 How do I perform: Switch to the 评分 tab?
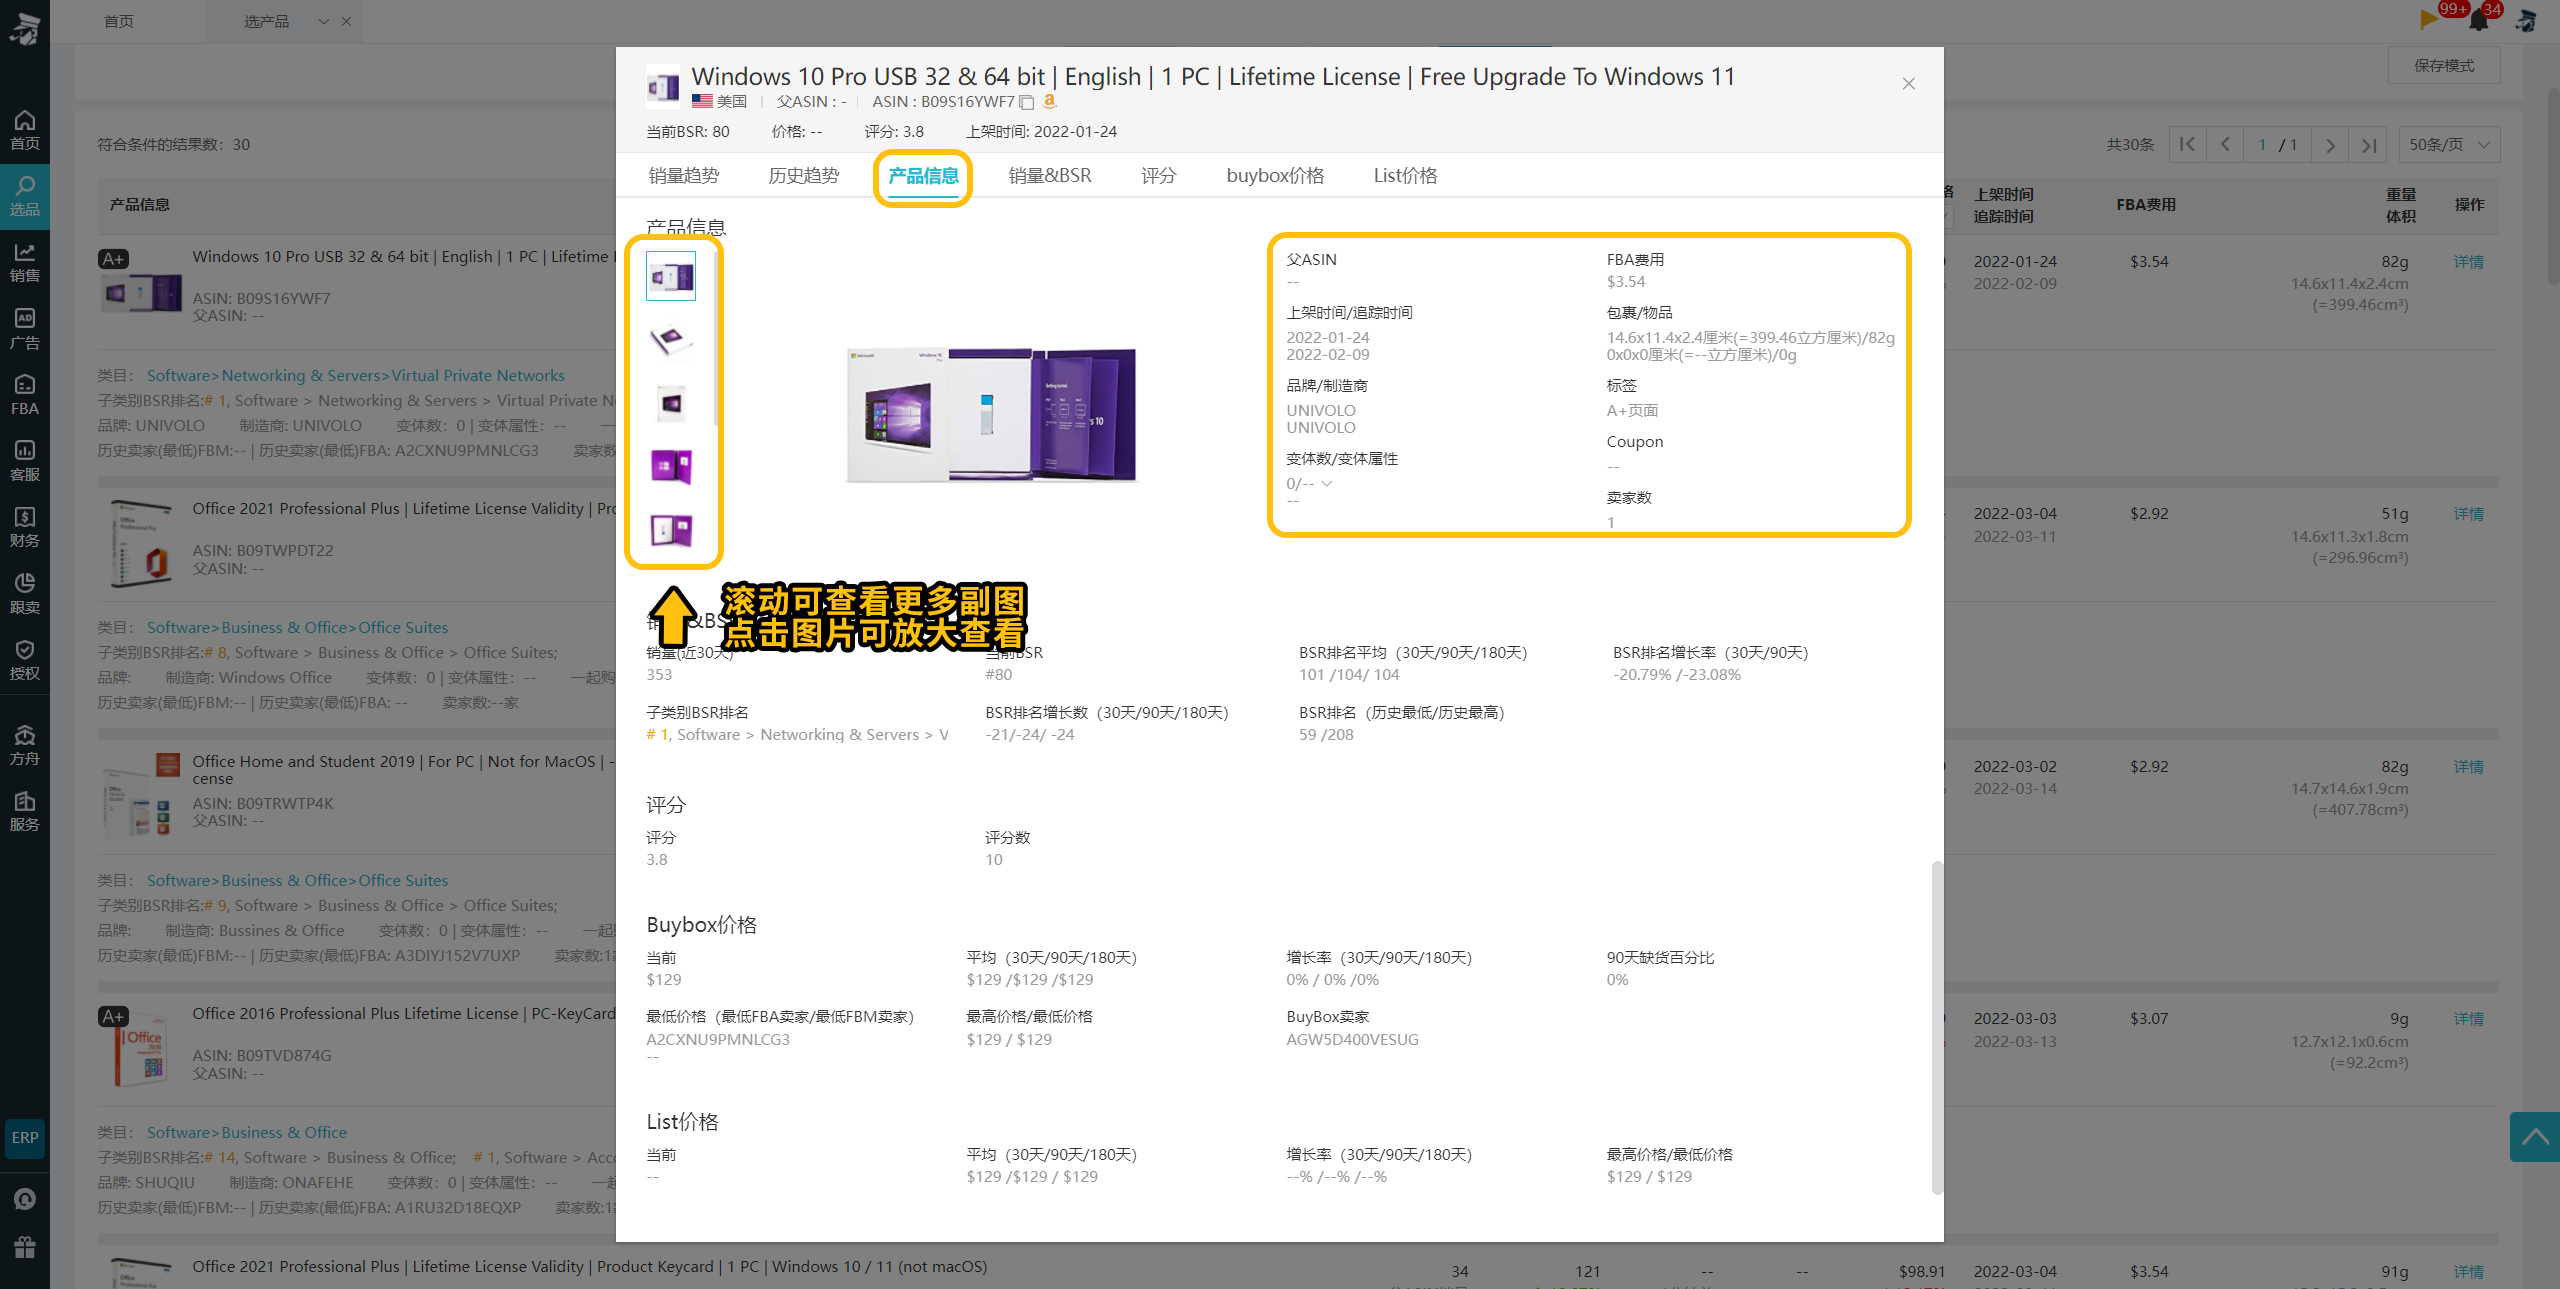(x=1158, y=176)
